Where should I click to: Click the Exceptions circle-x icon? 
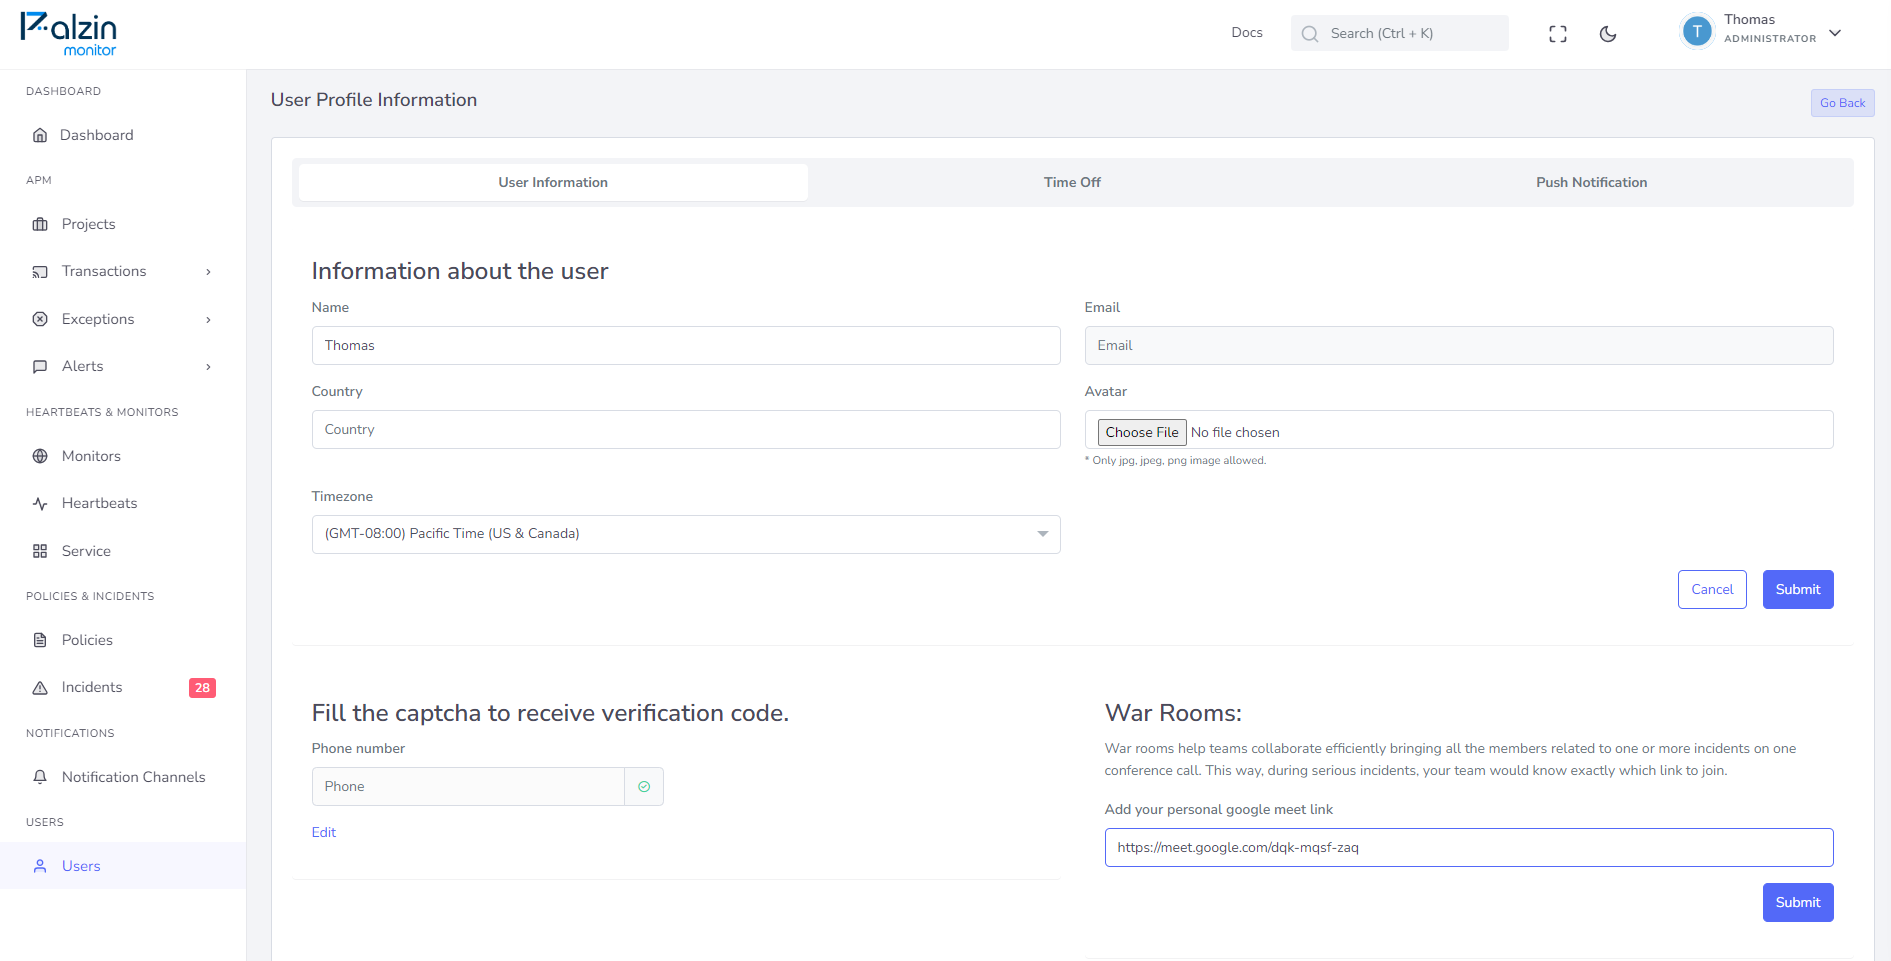[40, 319]
